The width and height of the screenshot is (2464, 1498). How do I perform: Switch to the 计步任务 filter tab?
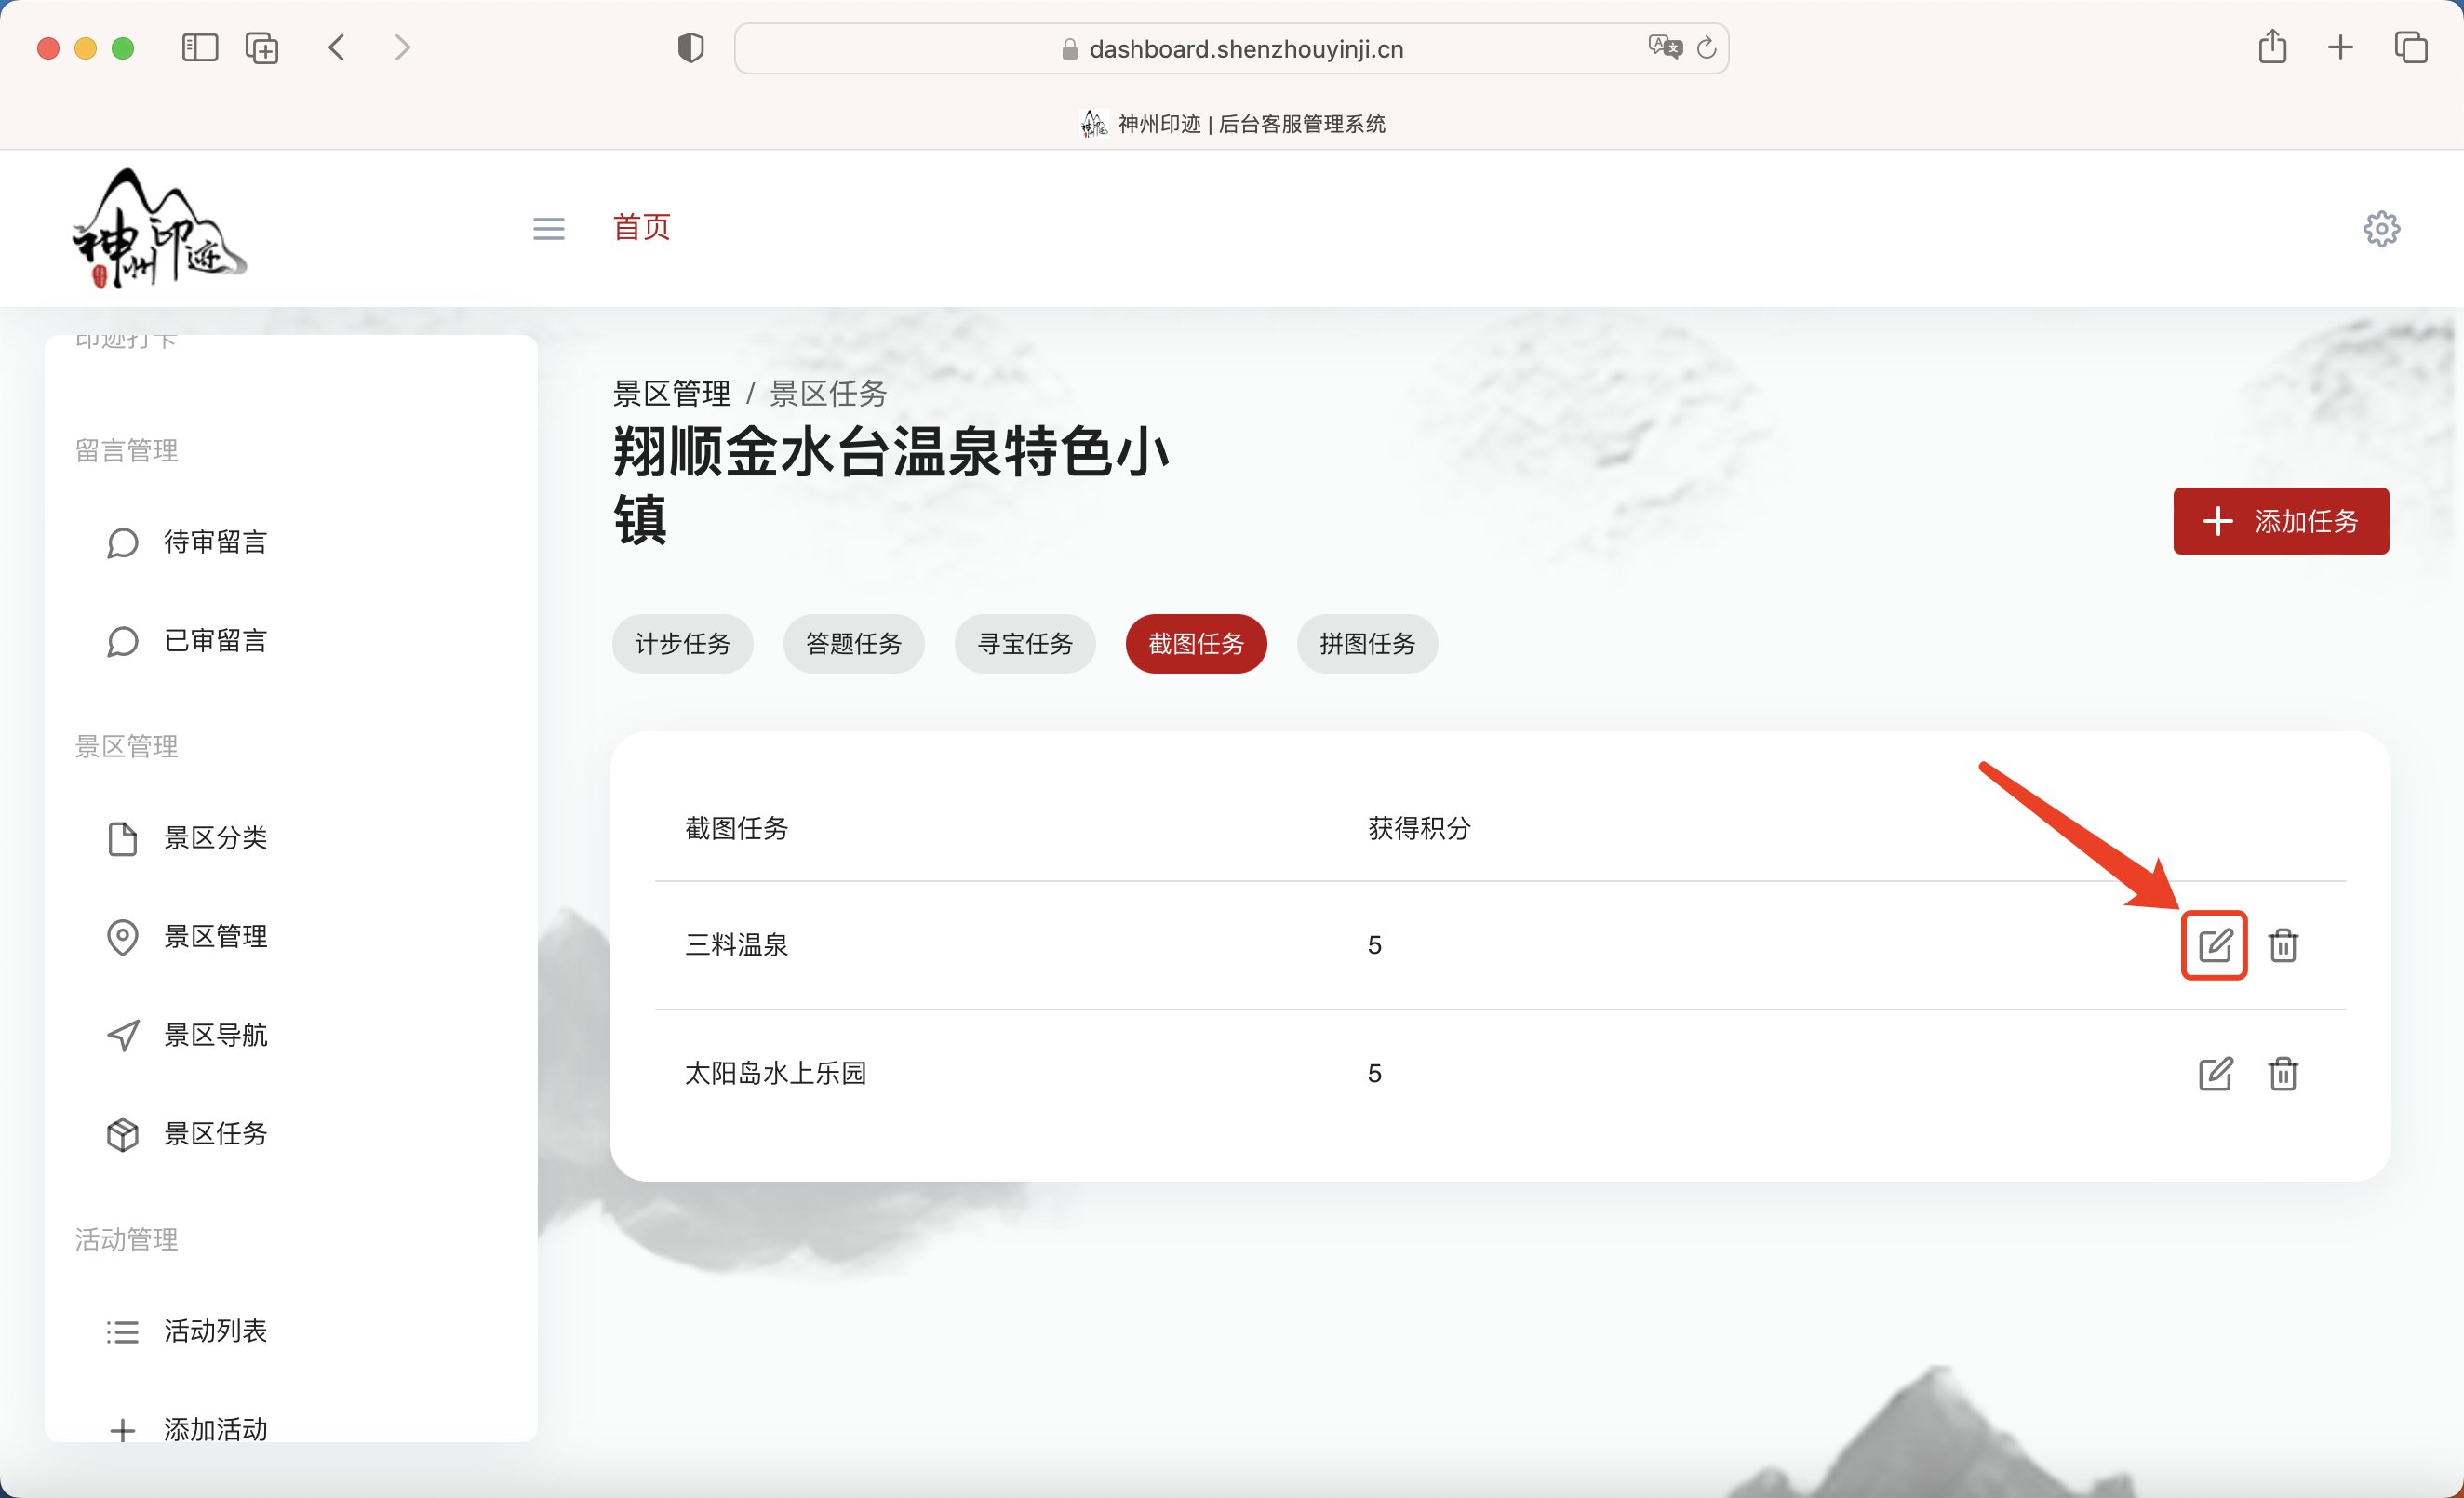[x=683, y=644]
